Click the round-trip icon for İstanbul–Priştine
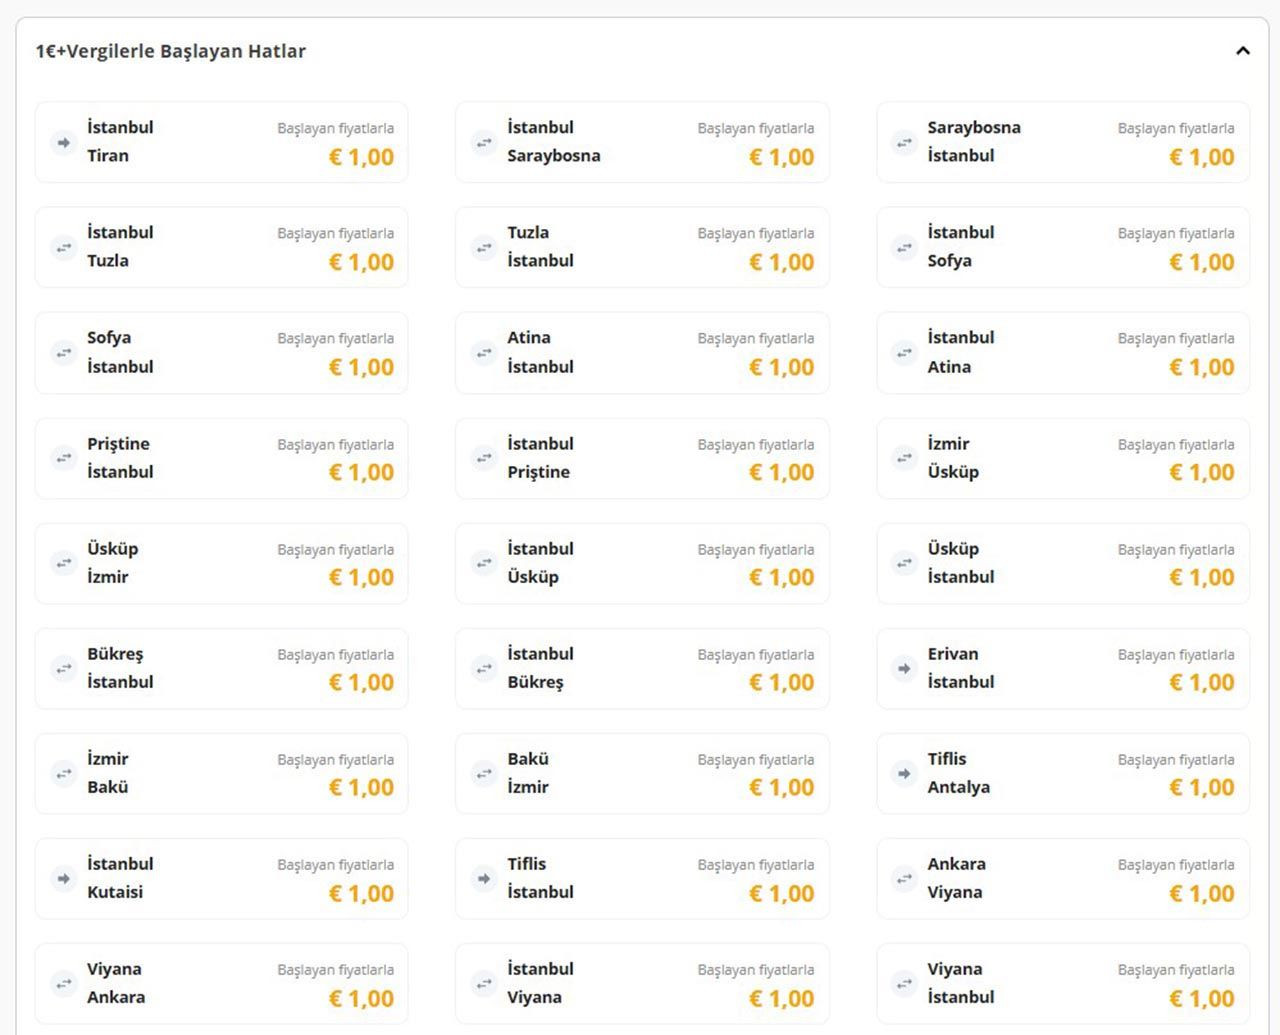Viewport: 1280px width, 1035px height. click(484, 459)
